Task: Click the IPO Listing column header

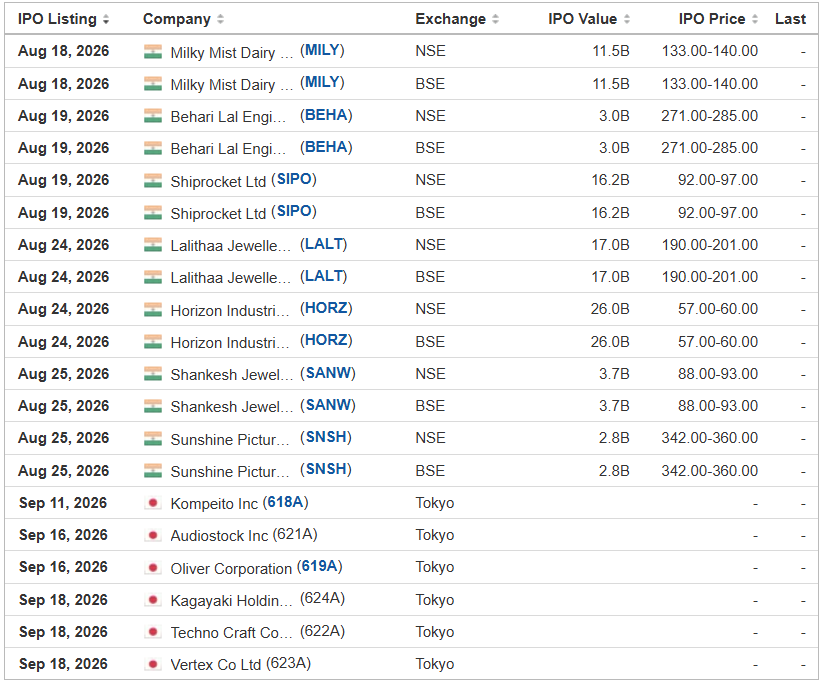Action: click(x=57, y=19)
